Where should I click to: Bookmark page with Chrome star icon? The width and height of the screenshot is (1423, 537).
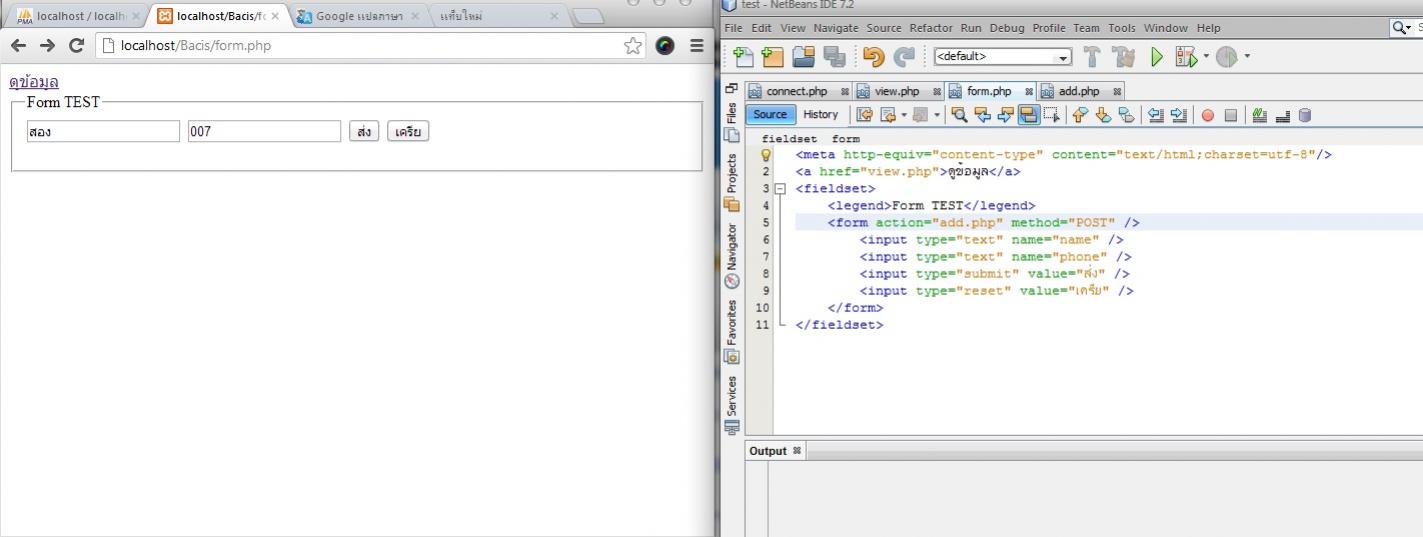coord(633,45)
